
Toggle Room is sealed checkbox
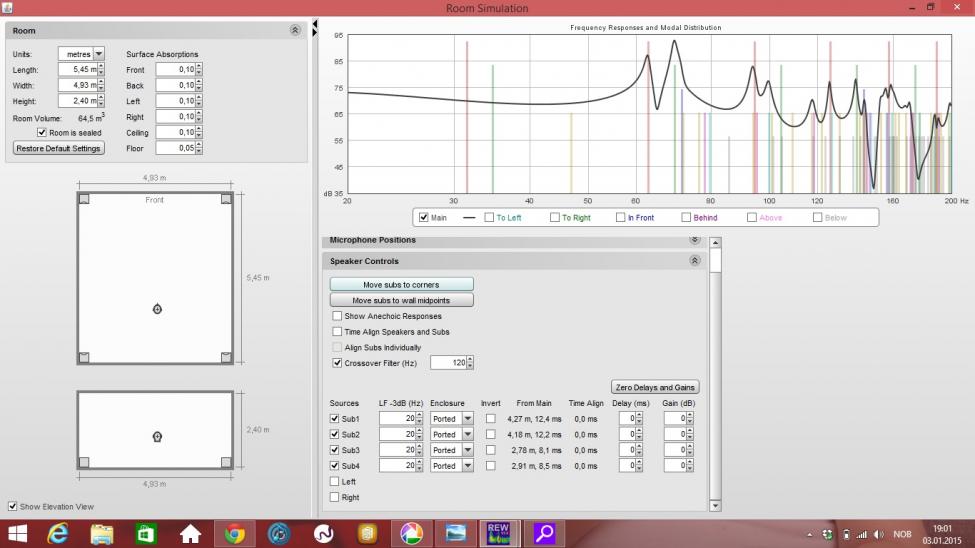[42, 132]
